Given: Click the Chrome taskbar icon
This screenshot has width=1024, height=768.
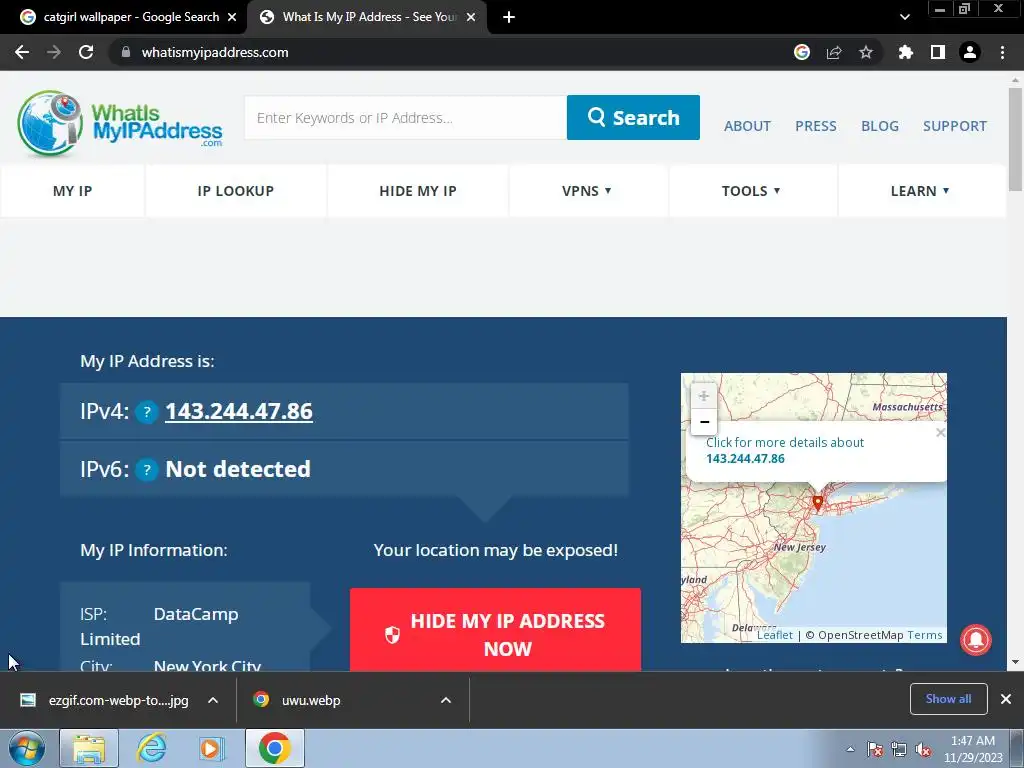Looking at the screenshot, I should [x=274, y=748].
